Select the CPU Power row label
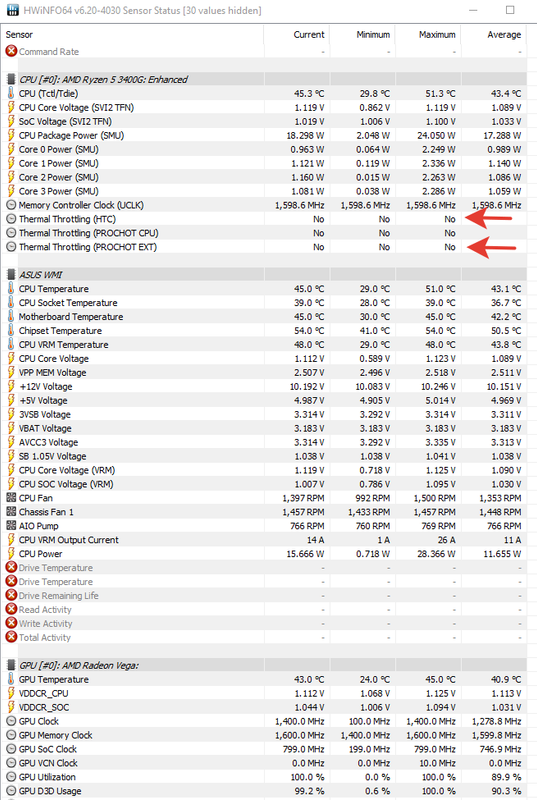The image size is (537, 800). coord(41,554)
